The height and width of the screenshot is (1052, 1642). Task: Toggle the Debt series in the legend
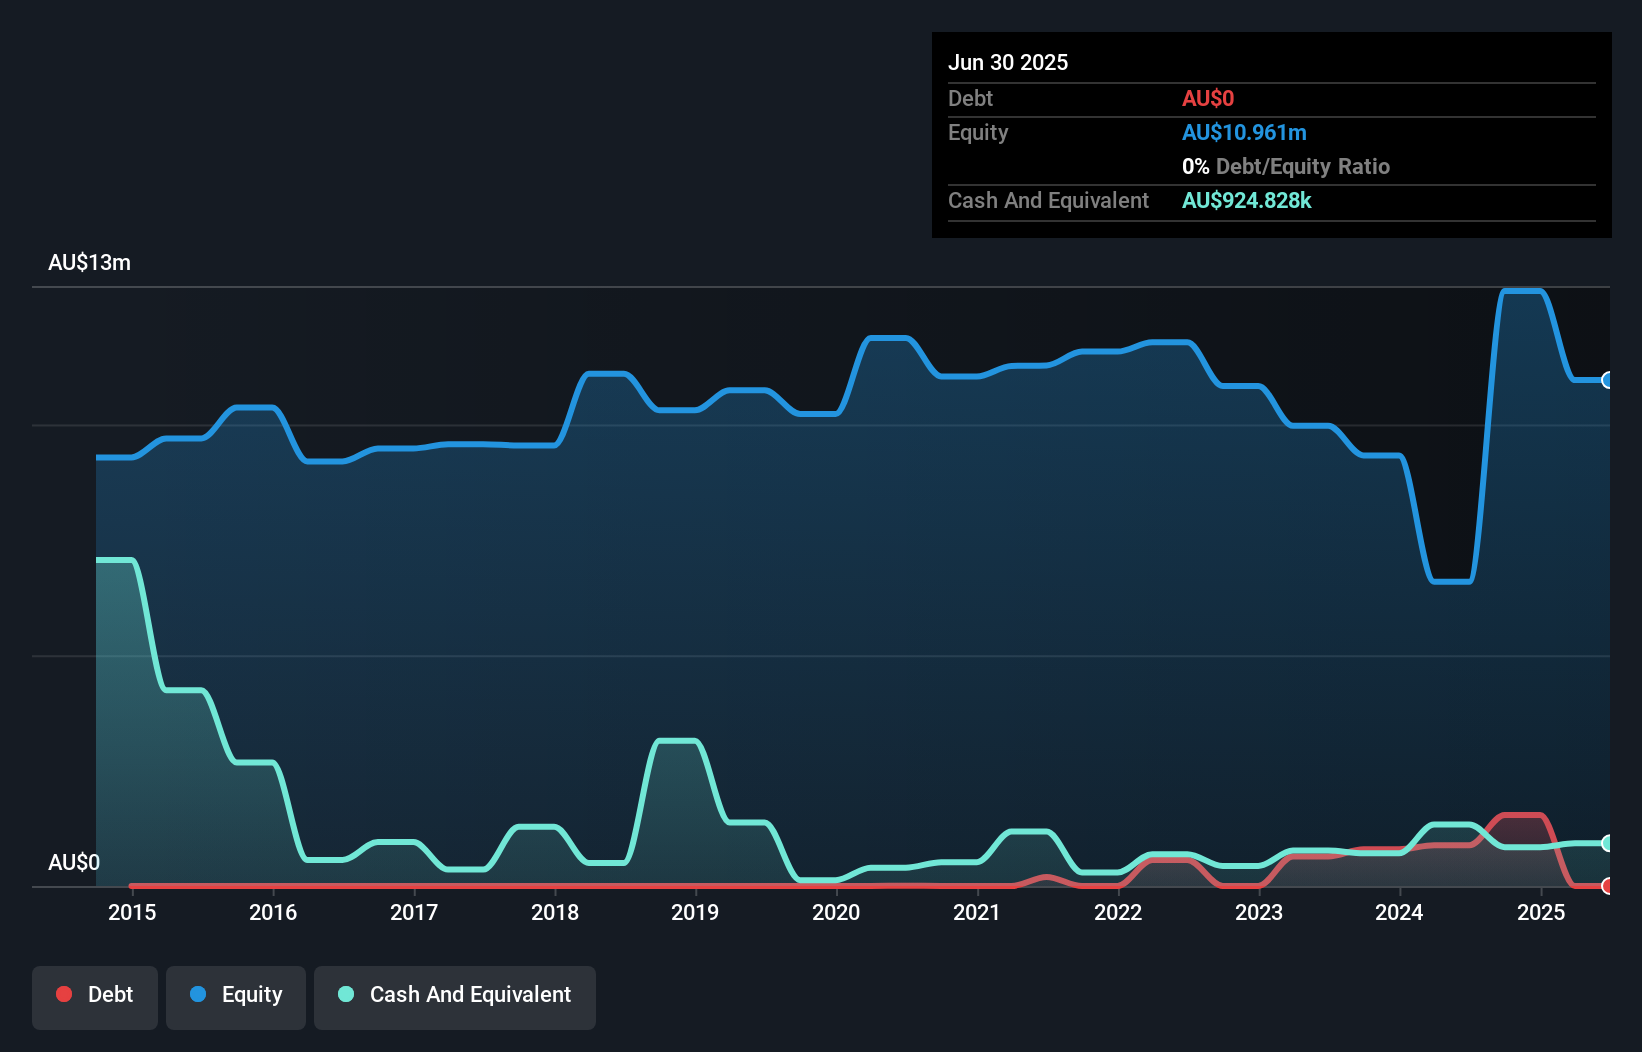pos(94,996)
